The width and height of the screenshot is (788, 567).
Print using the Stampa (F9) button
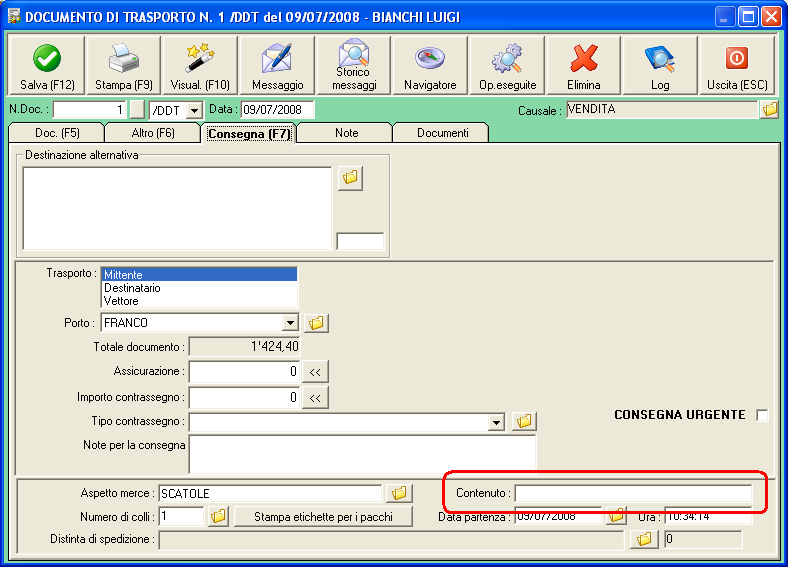point(124,65)
